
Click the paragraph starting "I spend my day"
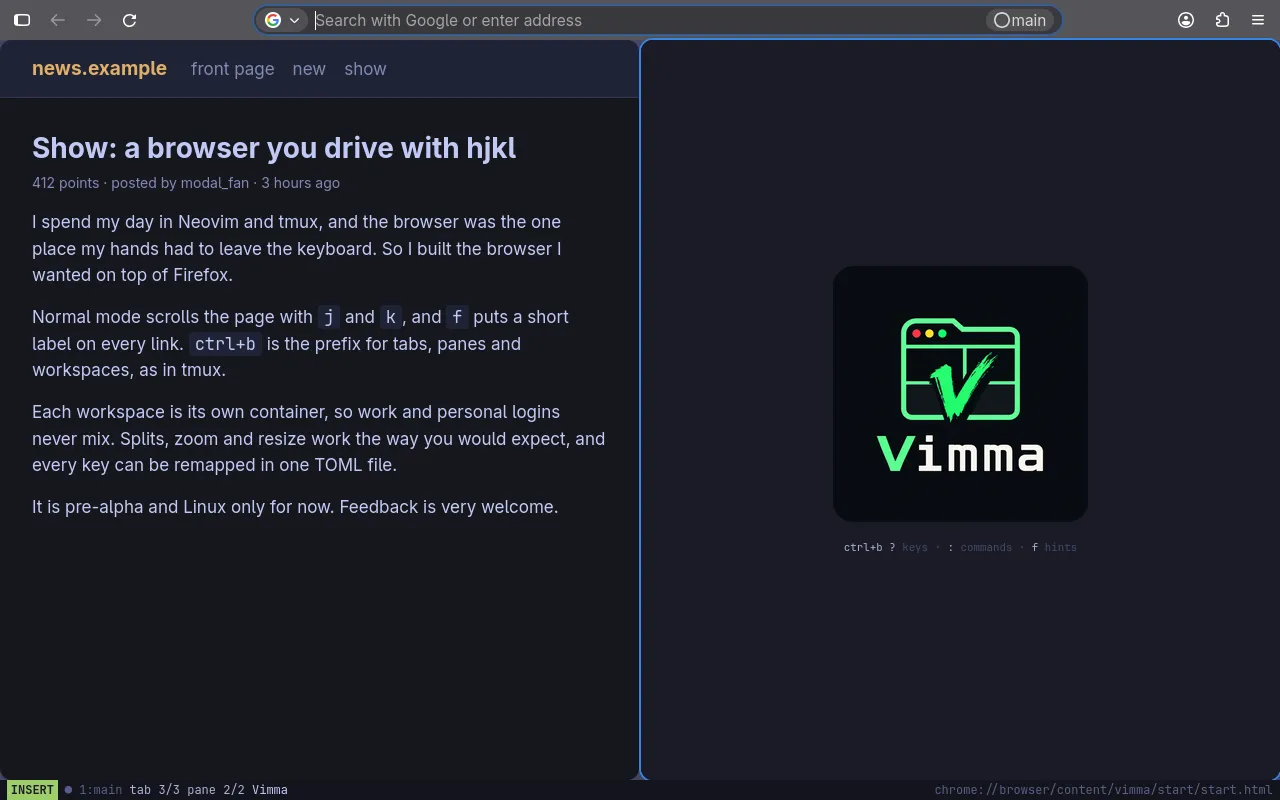click(297, 248)
